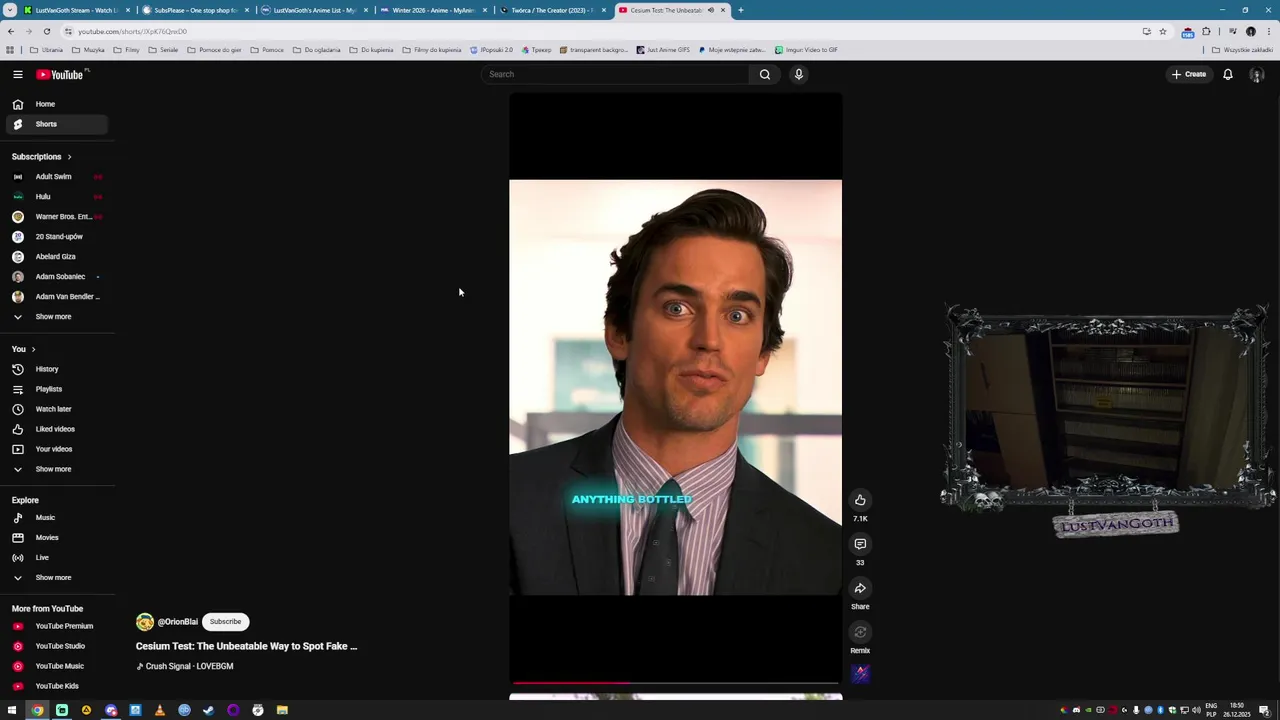Viewport: 1280px width, 720px height.
Task: Show more subscriptions
Action: click(x=59, y=317)
